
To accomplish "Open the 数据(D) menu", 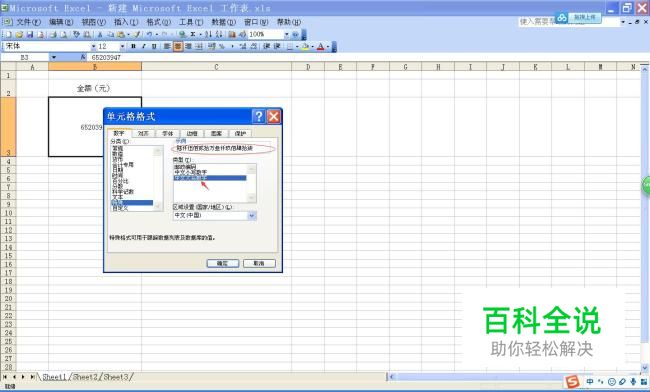I will point(223,22).
